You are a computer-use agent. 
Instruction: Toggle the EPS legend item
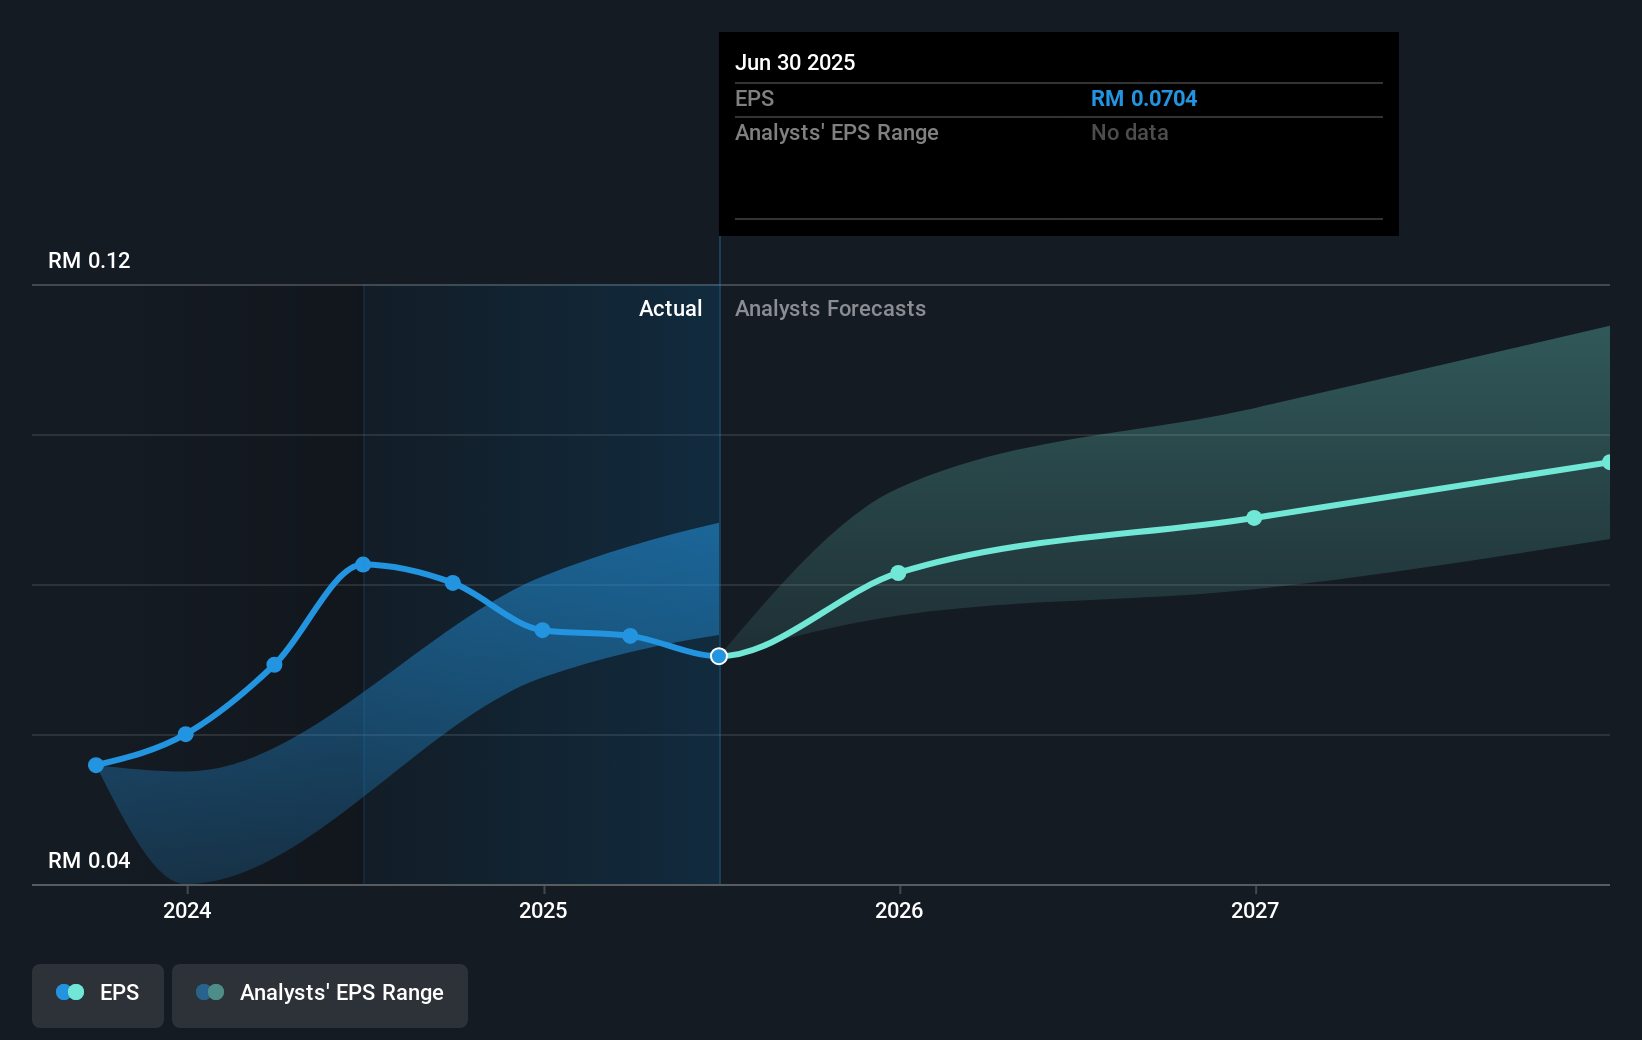[x=97, y=992]
